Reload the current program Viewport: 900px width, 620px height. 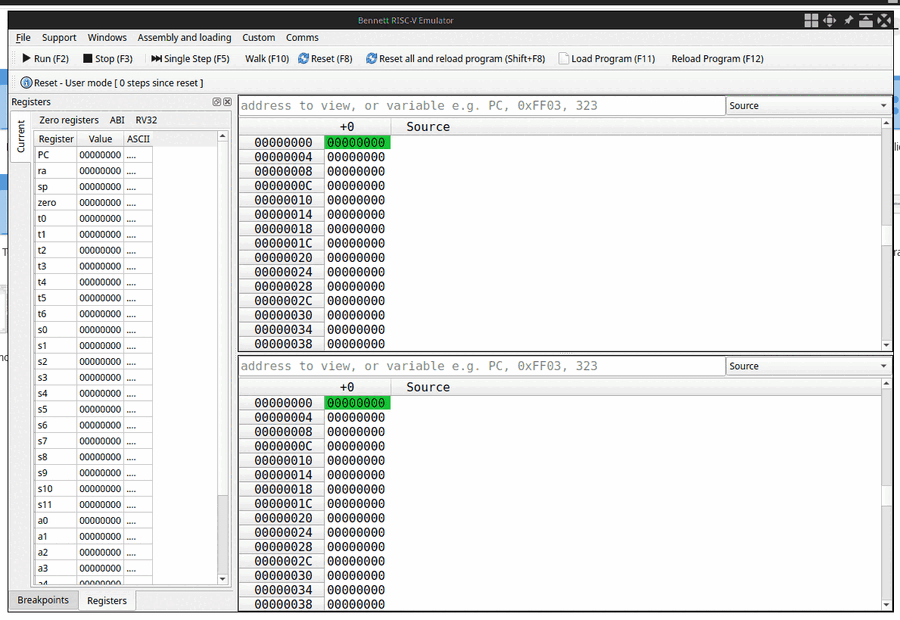(x=716, y=58)
